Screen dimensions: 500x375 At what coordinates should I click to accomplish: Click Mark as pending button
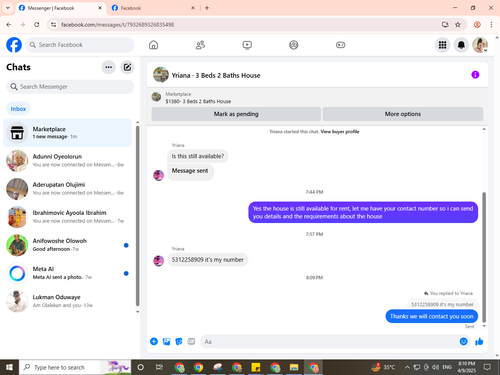tap(236, 114)
